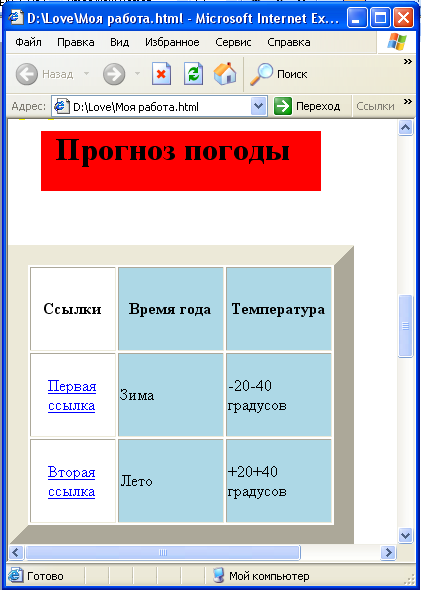
Task: Click the vertical scrollbar thumb
Action: tap(406, 326)
